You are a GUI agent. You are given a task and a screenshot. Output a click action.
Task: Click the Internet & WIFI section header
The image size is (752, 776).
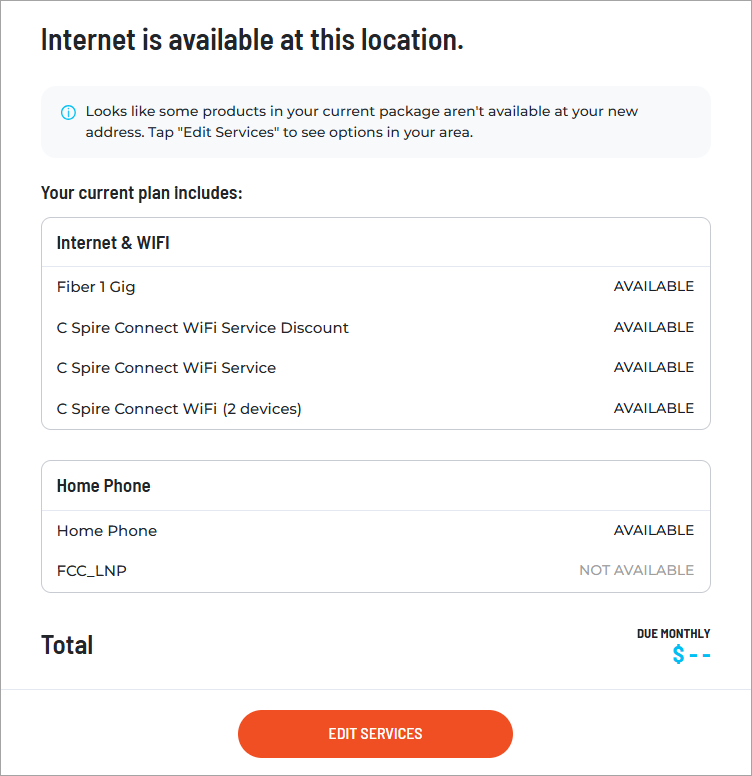(x=113, y=243)
